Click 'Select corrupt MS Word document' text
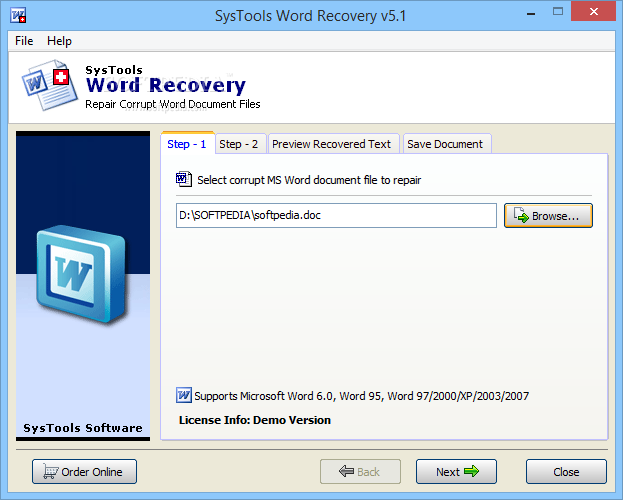Image resolution: width=623 pixels, height=500 pixels. [x=309, y=180]
